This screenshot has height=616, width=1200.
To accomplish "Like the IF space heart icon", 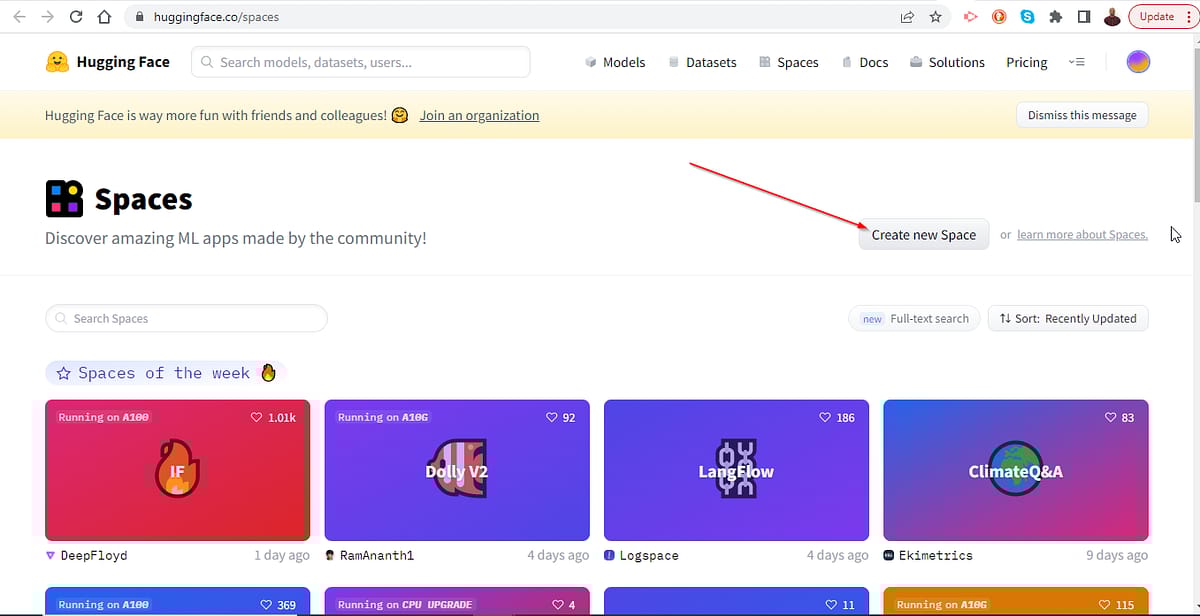I will click(257, 417).
